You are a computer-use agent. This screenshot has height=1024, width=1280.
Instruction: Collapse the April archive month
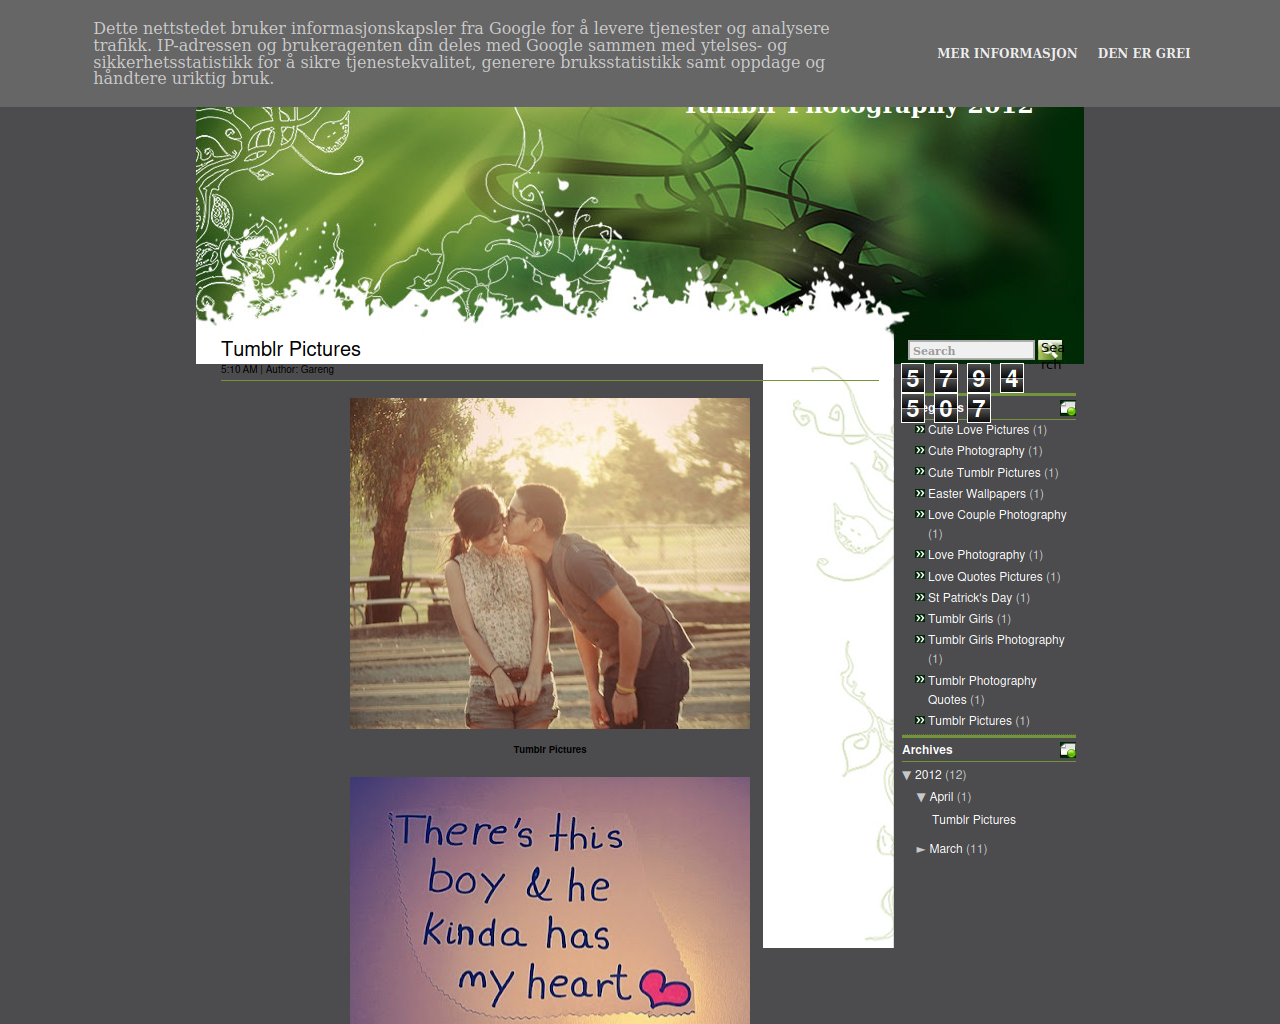pos(921,797)
